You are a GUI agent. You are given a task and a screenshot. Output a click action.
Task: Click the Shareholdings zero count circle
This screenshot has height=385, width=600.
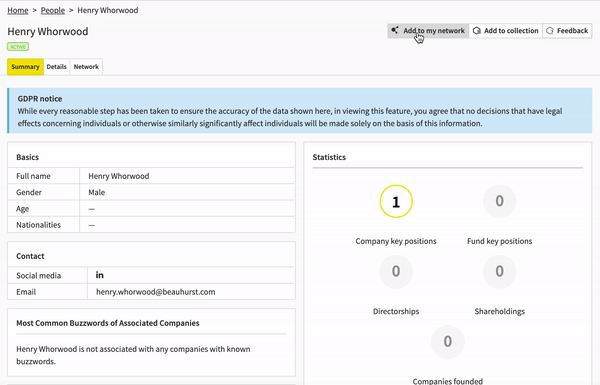pos(499,271)
